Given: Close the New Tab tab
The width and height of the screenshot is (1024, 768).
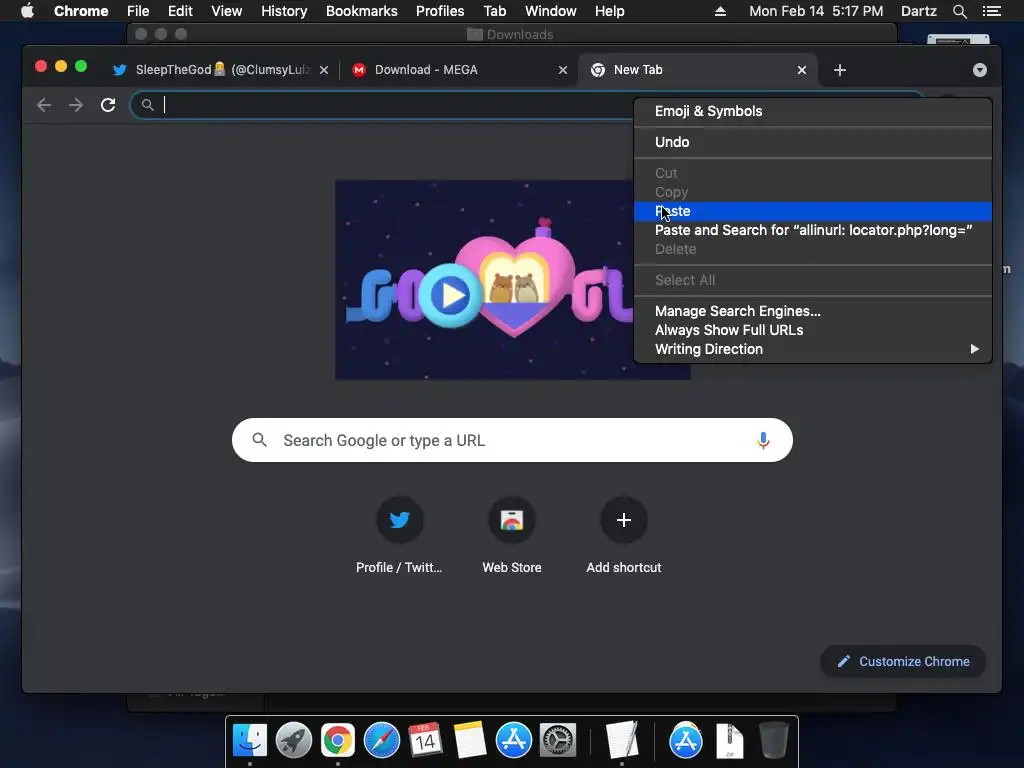Looking at the screenshot, I should coord(802,70).
